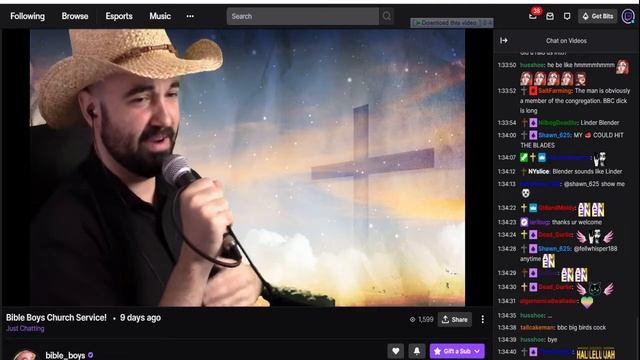Click the green check badge at 1:34:07
Screen dimensions: 640x360
pos(524,158)
